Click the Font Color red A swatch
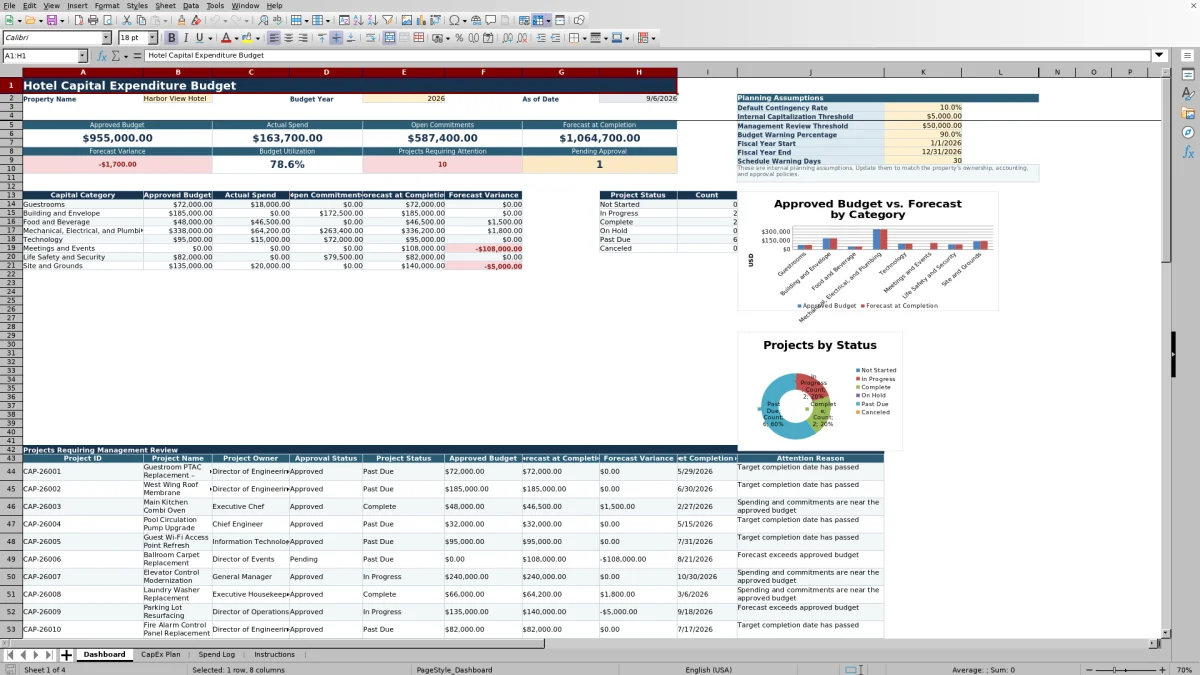The width and height of the screenshot is (1200, 675). click(x=226, y=38)
